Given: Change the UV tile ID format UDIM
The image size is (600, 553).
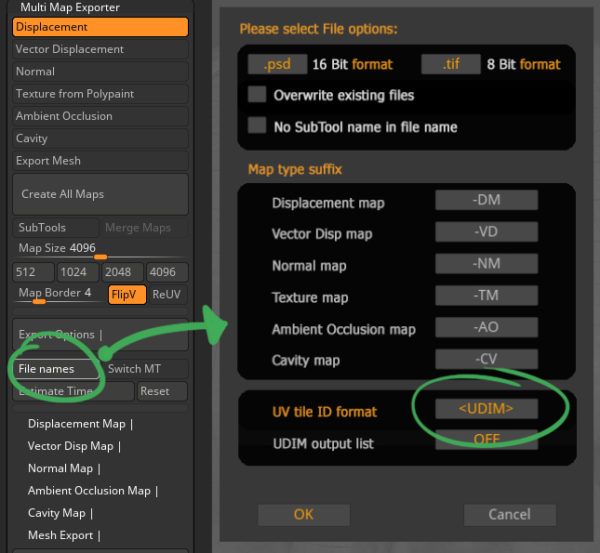Looking at the screenshot, I should point(486,409).
